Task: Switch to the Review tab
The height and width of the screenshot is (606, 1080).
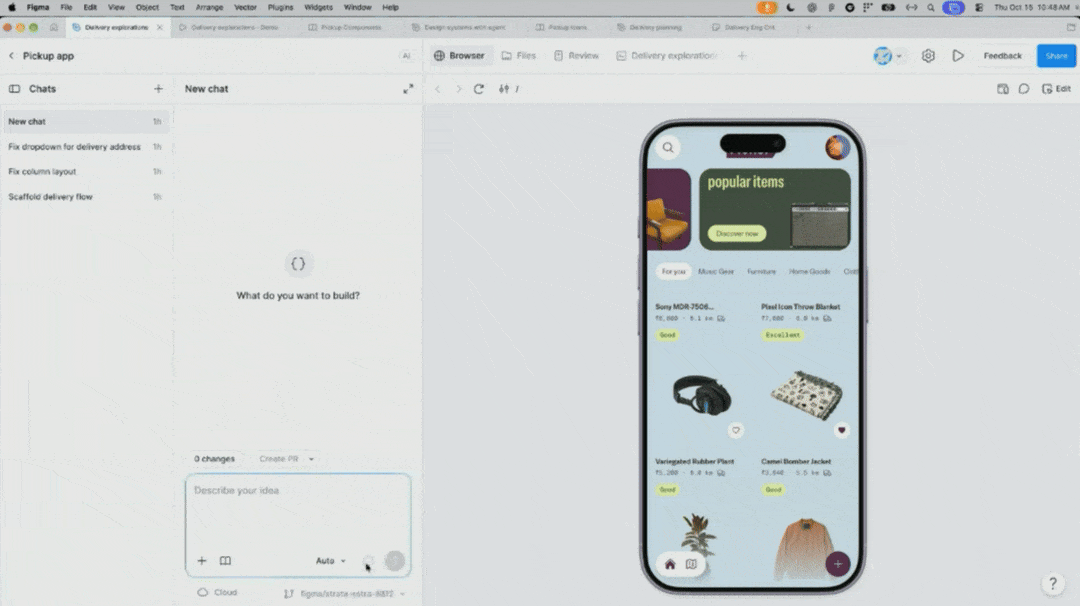Action: tap(577, 56)
